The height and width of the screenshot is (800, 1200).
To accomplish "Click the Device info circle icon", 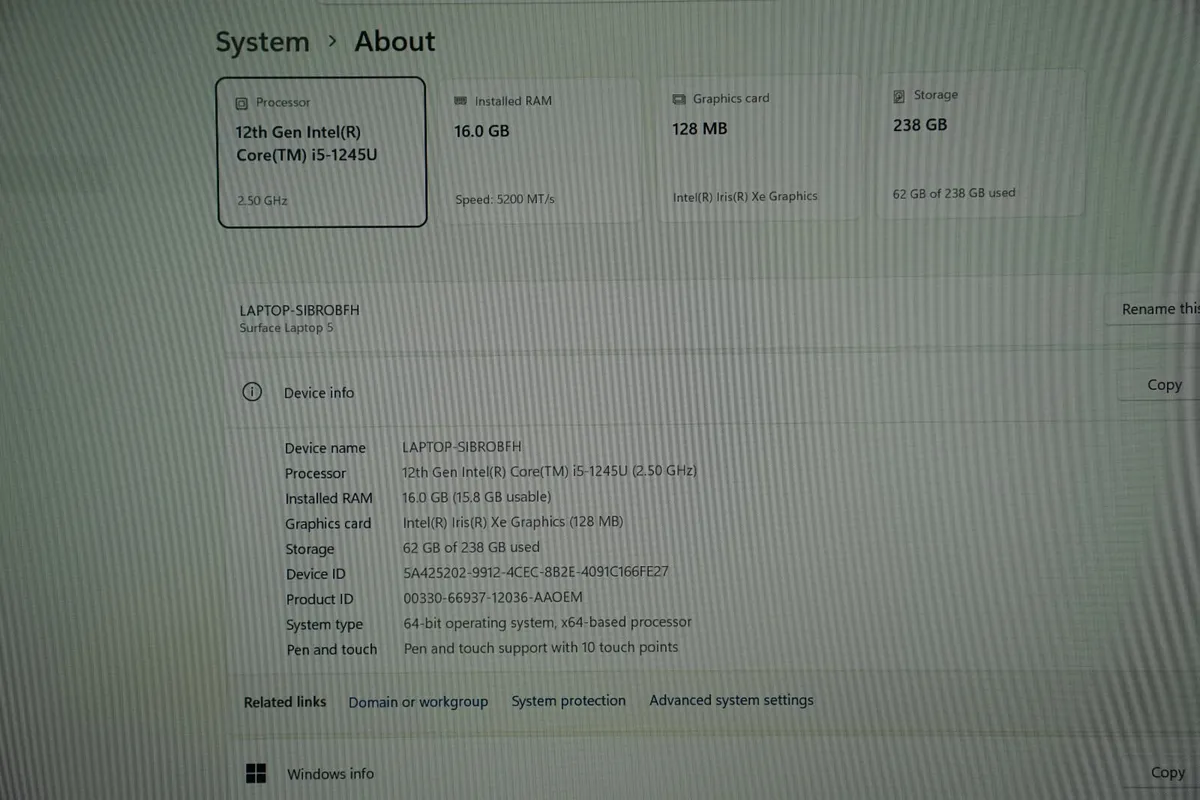I will tap(252, 392).
